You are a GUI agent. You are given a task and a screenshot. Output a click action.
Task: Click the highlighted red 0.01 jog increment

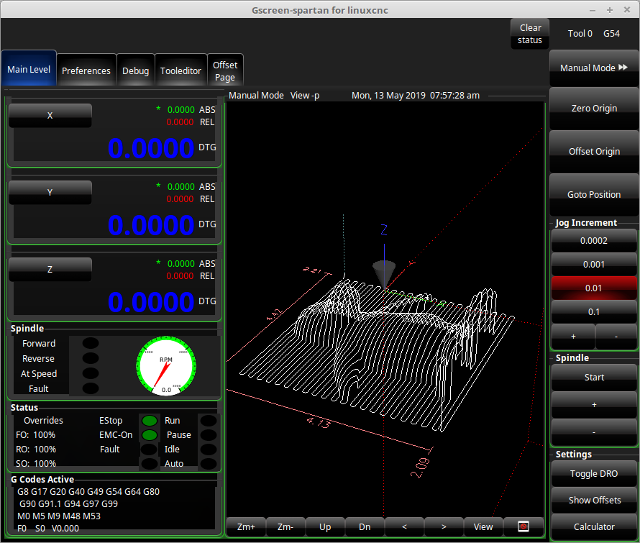pos(594,288)
